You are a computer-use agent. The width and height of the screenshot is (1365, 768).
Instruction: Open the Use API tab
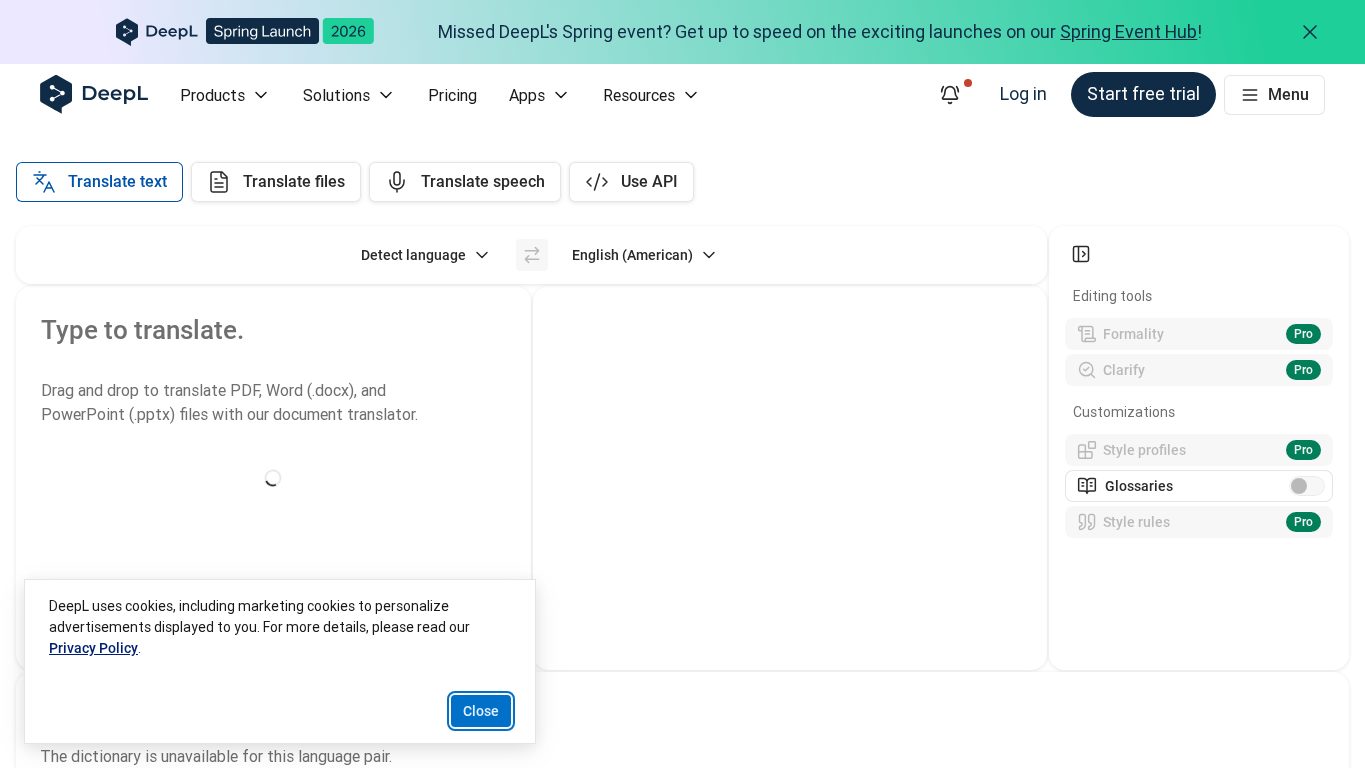click(631, 182)
